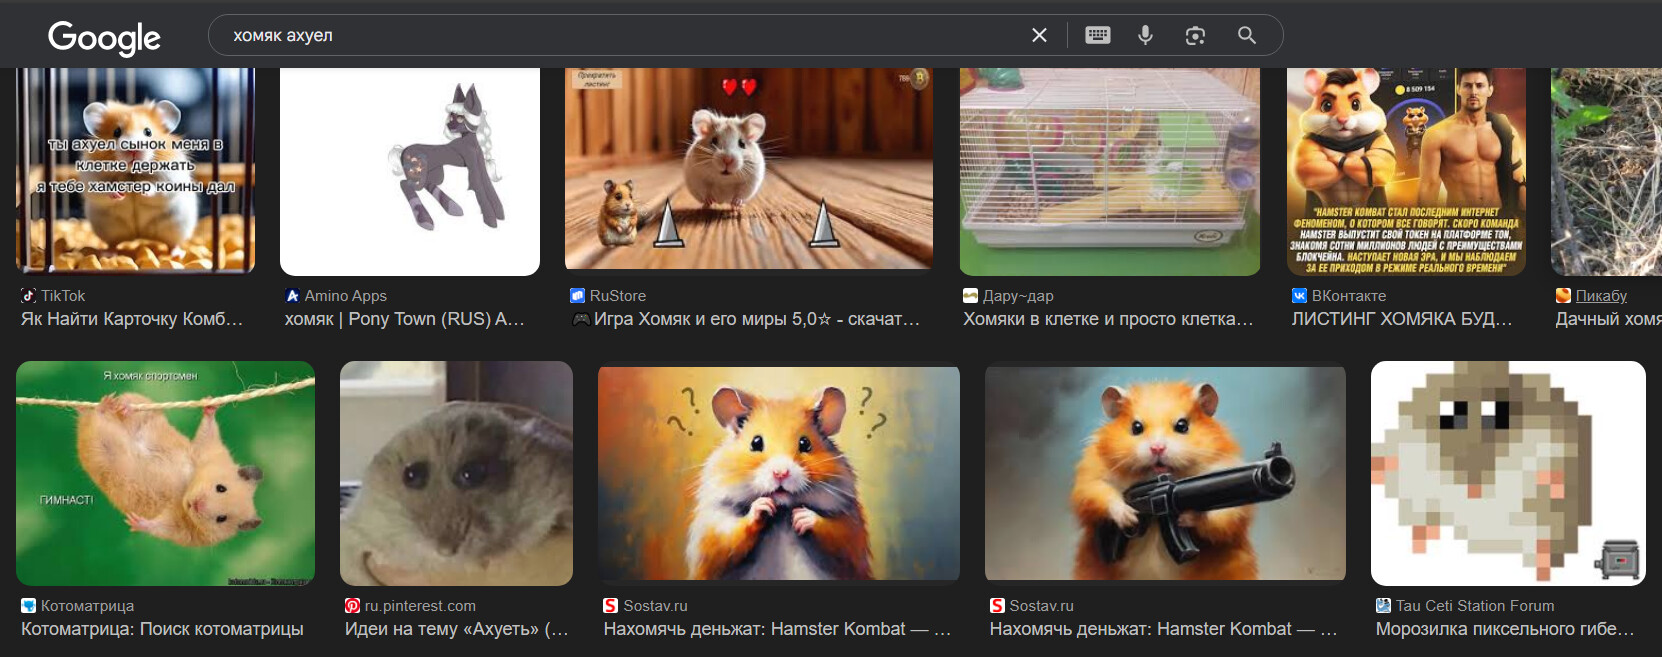The height and width of the screenshot is (657, 1662).
Task: Clear the search query text
Action: (x=1039, y=35)
